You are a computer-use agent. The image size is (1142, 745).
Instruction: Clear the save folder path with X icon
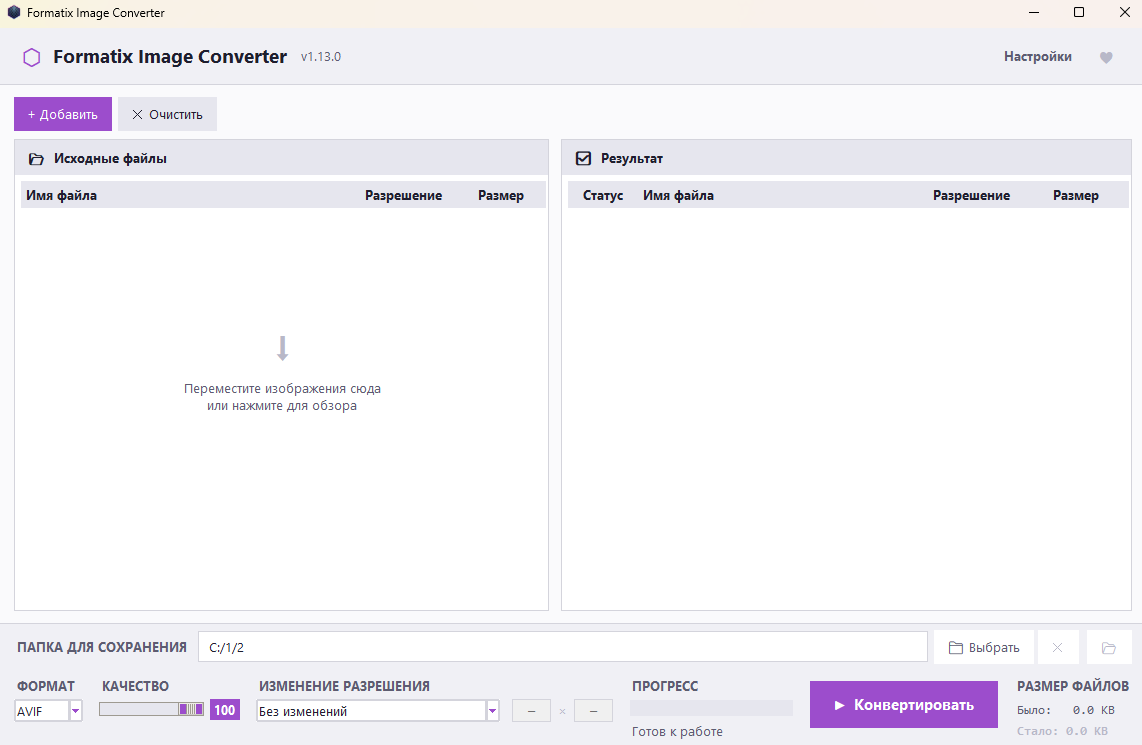click(1057, 647)
